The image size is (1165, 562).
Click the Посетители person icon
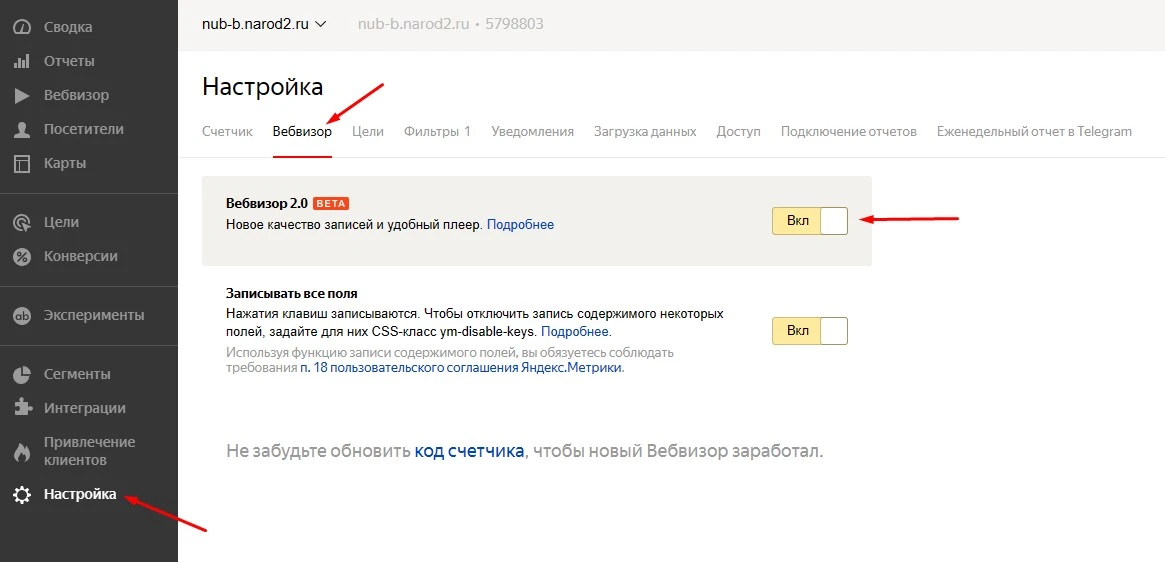click(x=22, y=130)
